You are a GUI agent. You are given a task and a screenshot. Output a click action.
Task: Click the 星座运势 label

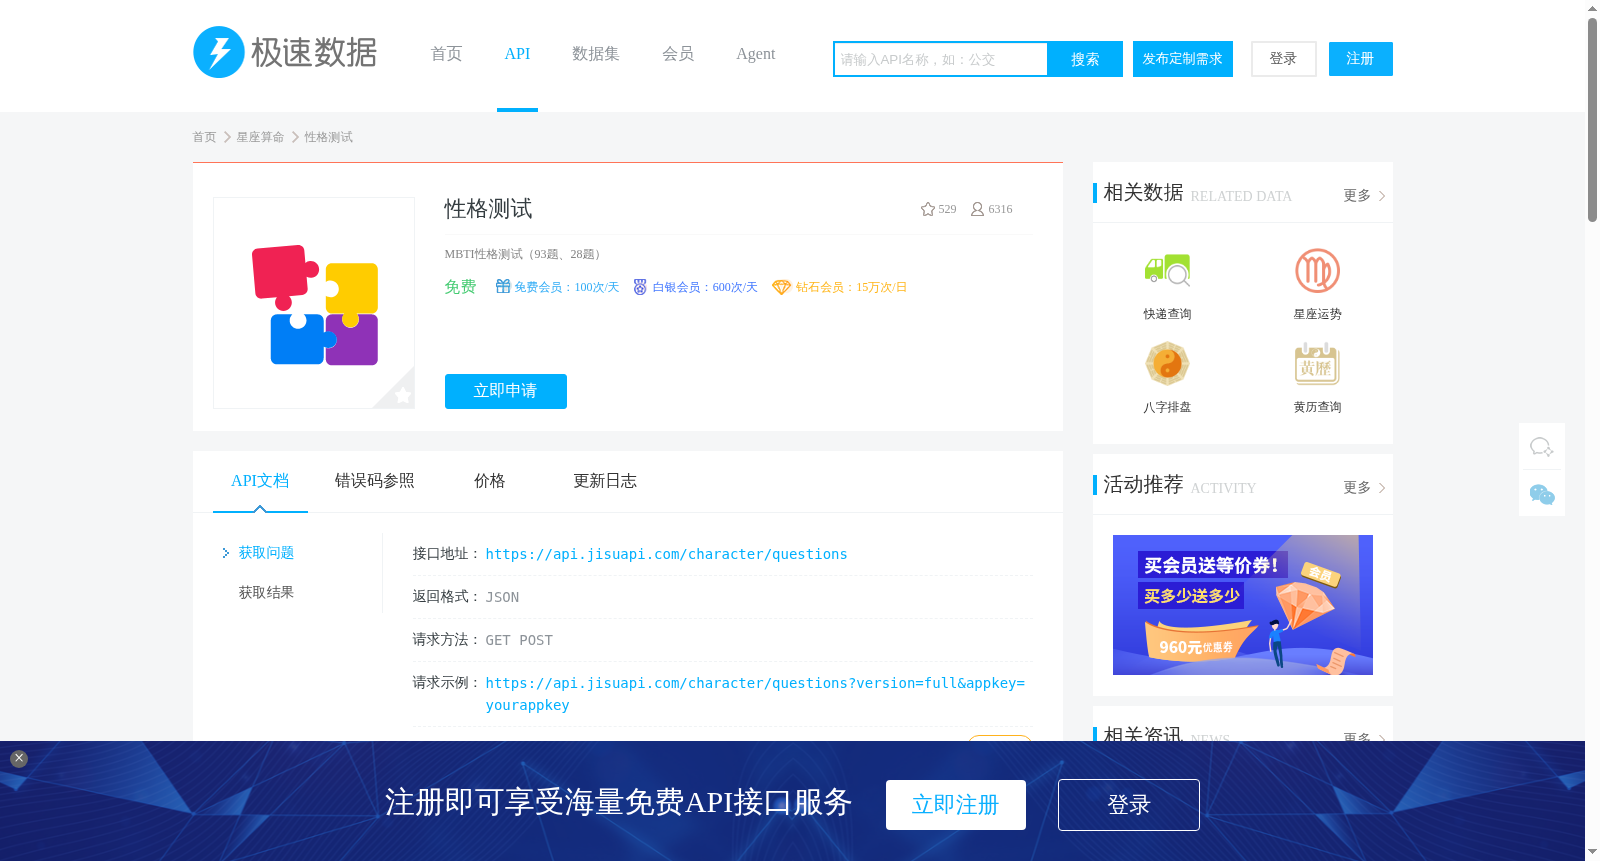[1317, 314]
